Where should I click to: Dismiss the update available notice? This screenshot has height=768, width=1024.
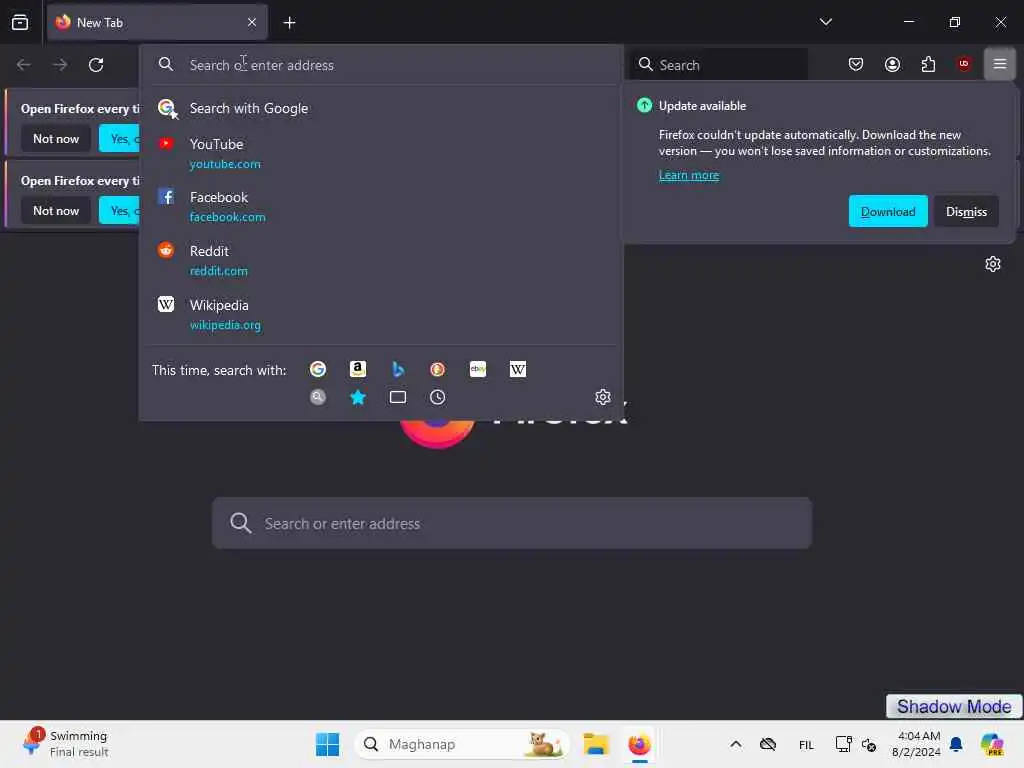click(967, 212)
